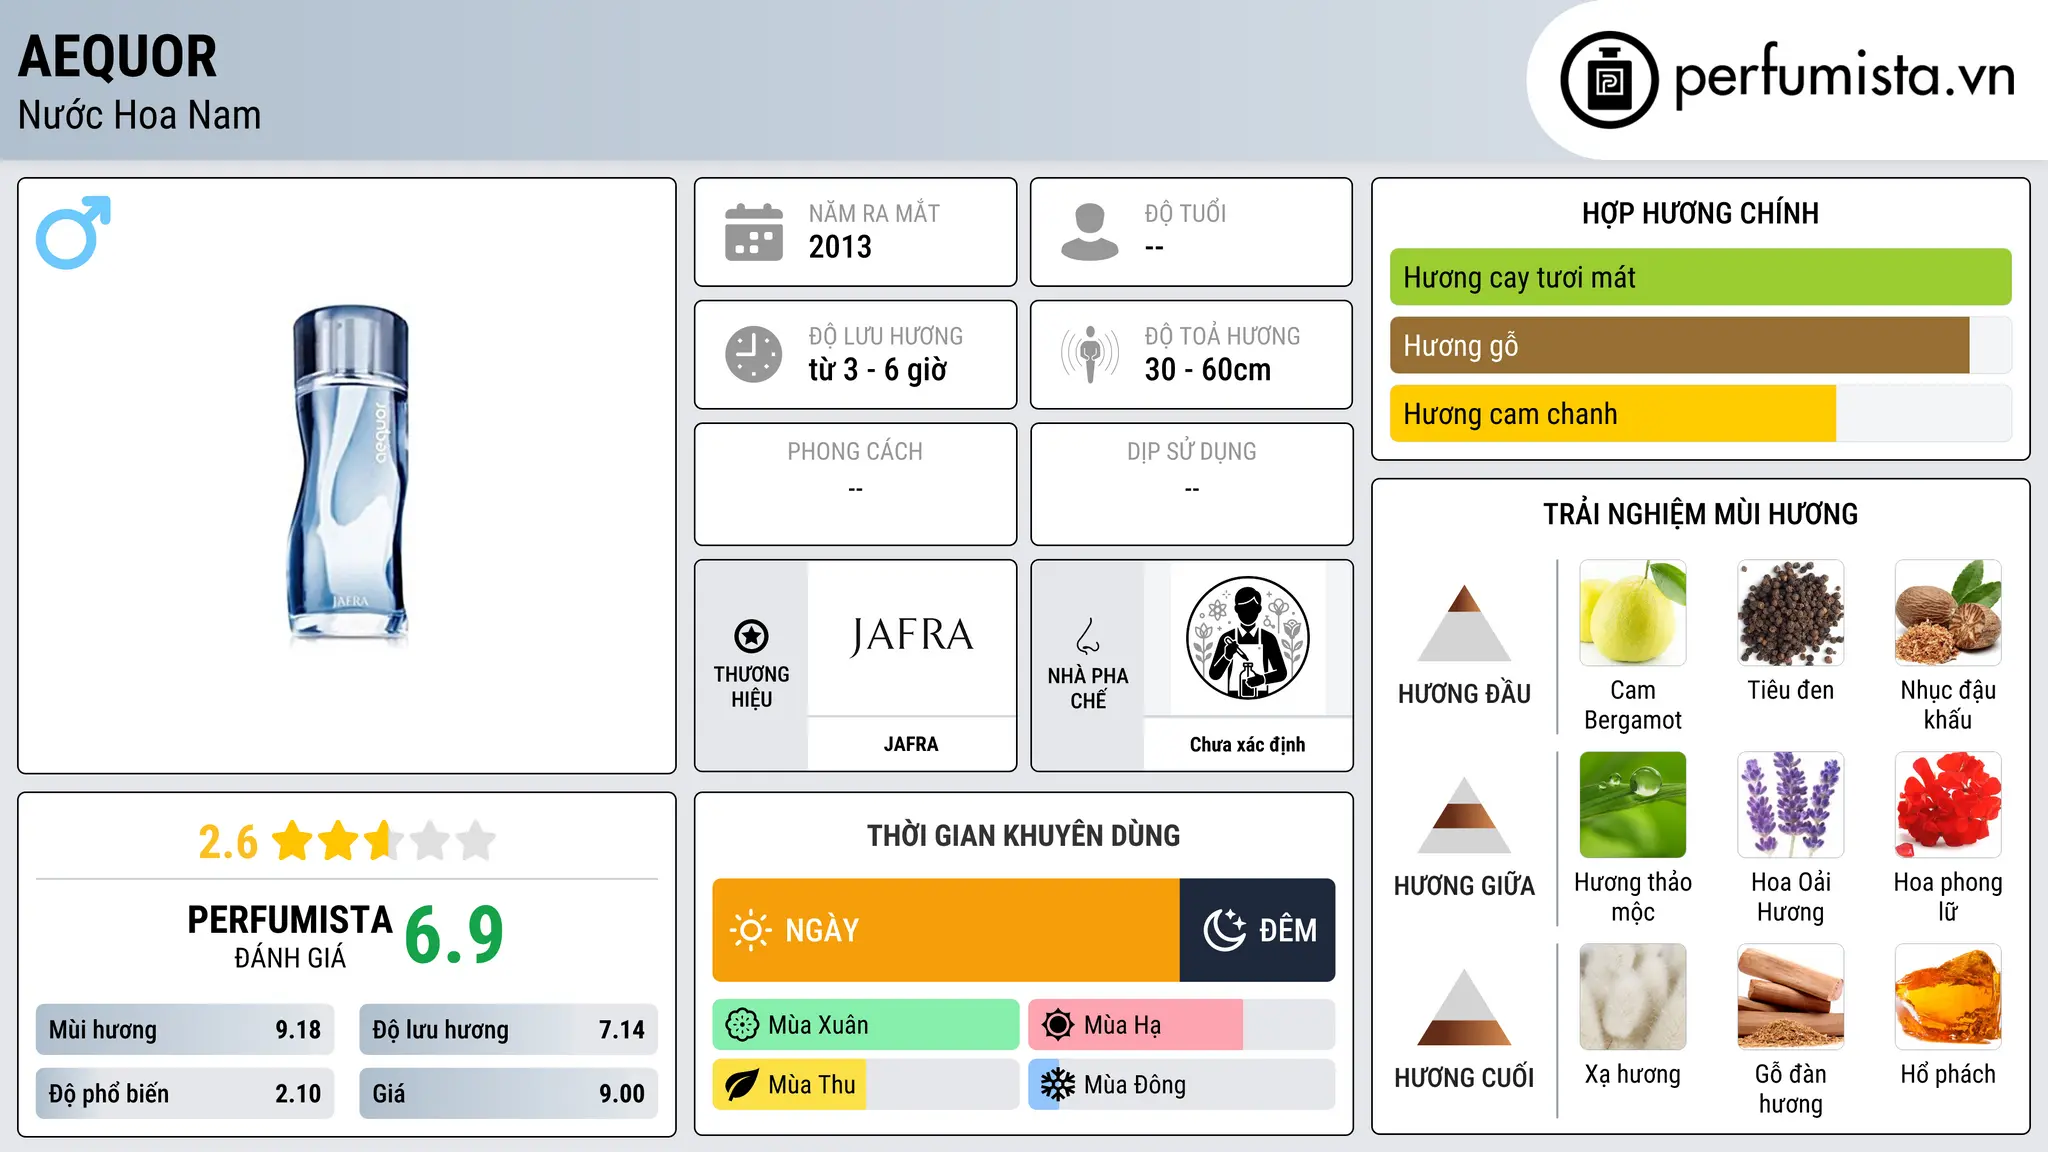Click the Mùi hương score row

click(x=185, y=1030)
